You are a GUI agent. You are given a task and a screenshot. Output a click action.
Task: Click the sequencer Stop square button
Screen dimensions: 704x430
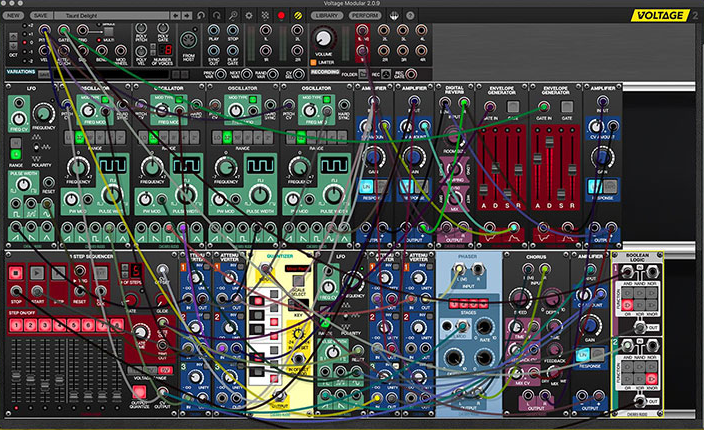pyautogui.click(x=16, y=272)
